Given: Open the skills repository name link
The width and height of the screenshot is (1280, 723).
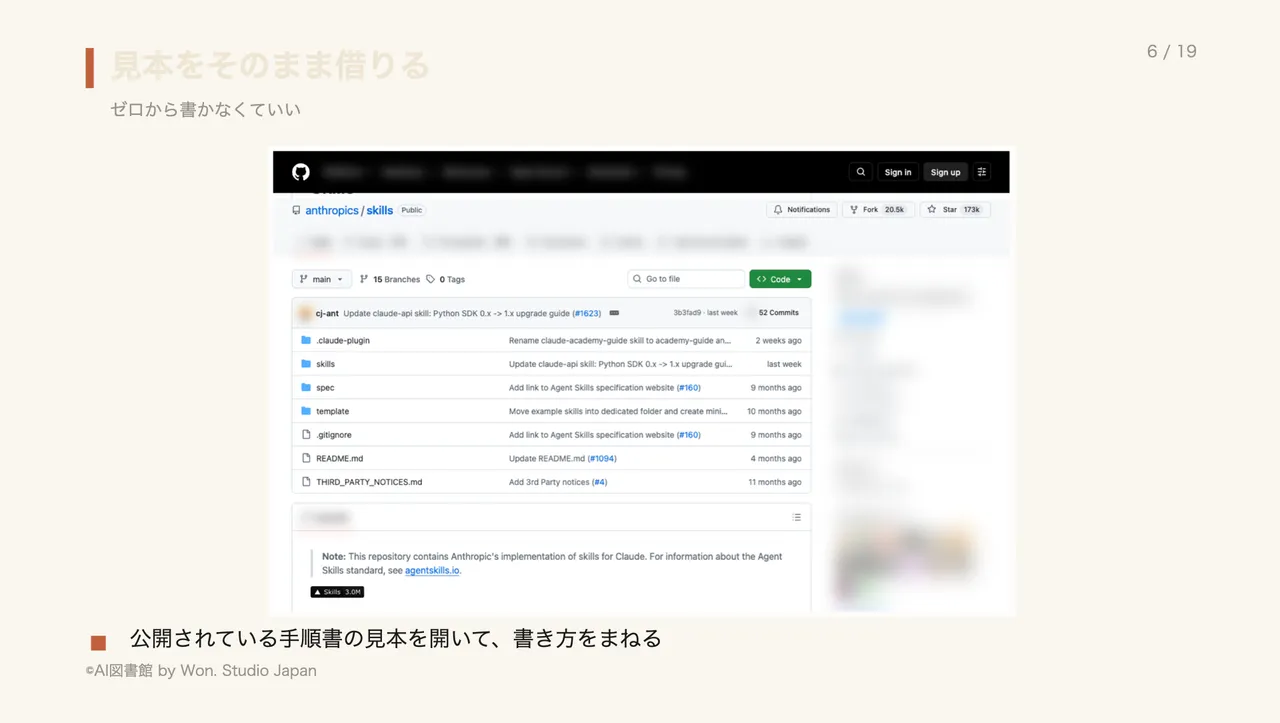Looking at the screenshot, I should click(379, 210).
